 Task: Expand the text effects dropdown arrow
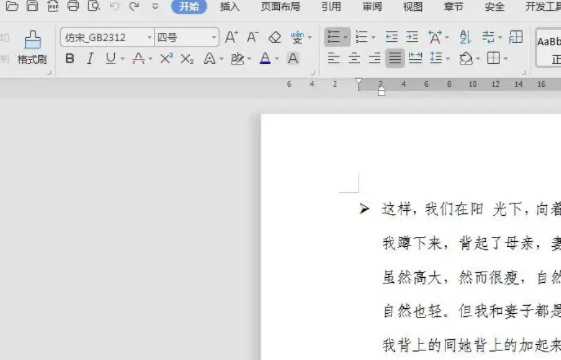[221, 59]
